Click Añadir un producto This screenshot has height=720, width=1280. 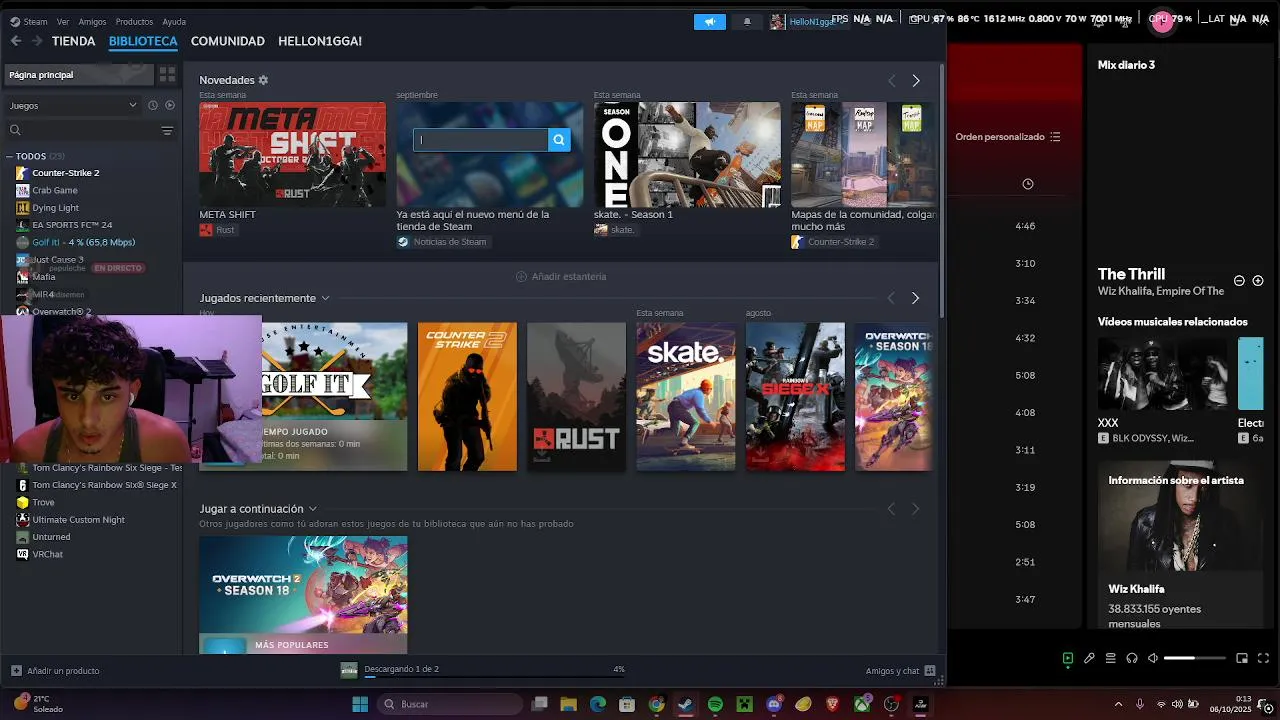[x=55, y=671]
